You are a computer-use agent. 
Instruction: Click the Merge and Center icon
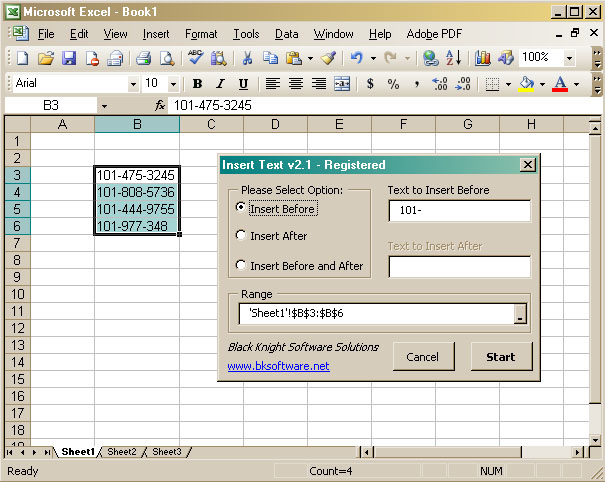tap(342, 84)
